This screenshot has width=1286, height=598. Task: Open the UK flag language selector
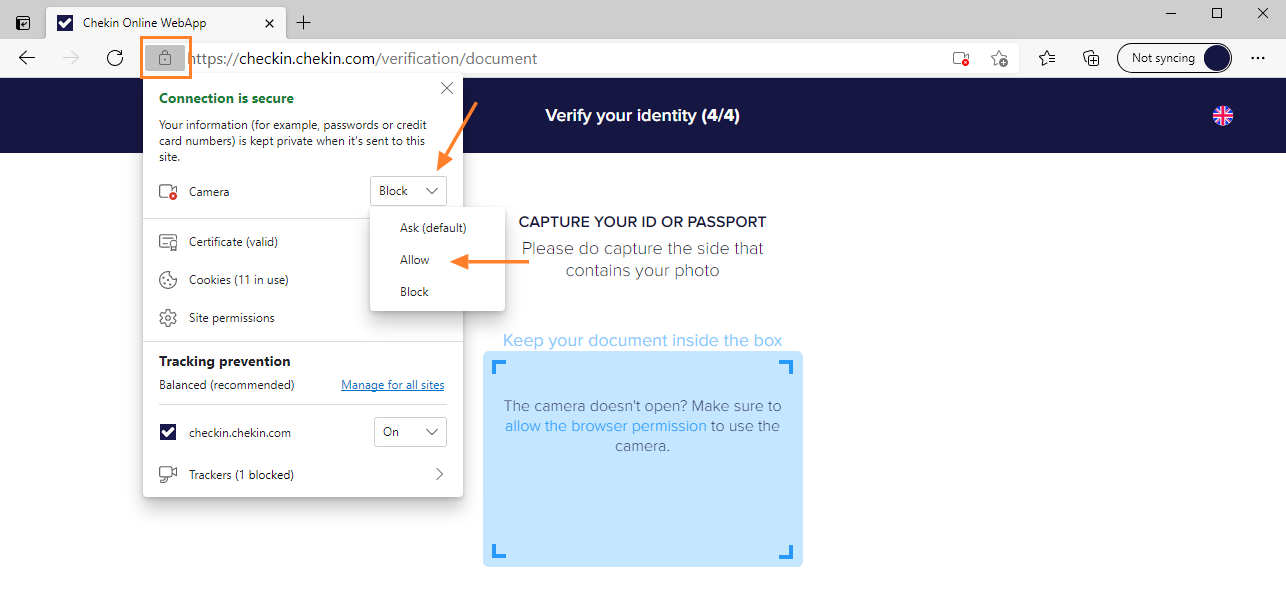[x=1223, y=116]
